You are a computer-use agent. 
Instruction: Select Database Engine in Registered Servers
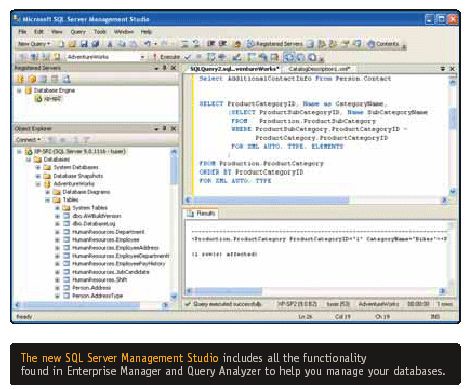(54, 90)
